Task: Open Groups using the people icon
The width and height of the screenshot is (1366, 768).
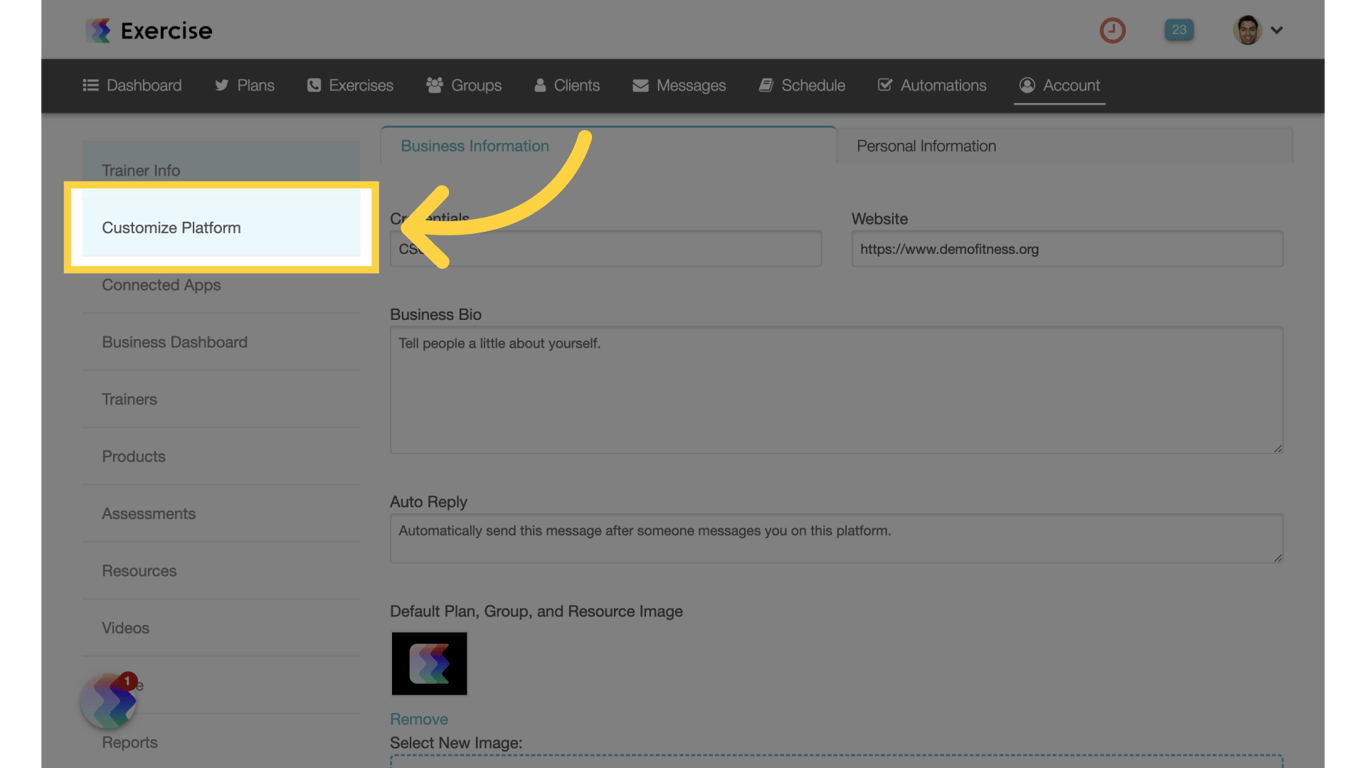Action: pos(434,85)
